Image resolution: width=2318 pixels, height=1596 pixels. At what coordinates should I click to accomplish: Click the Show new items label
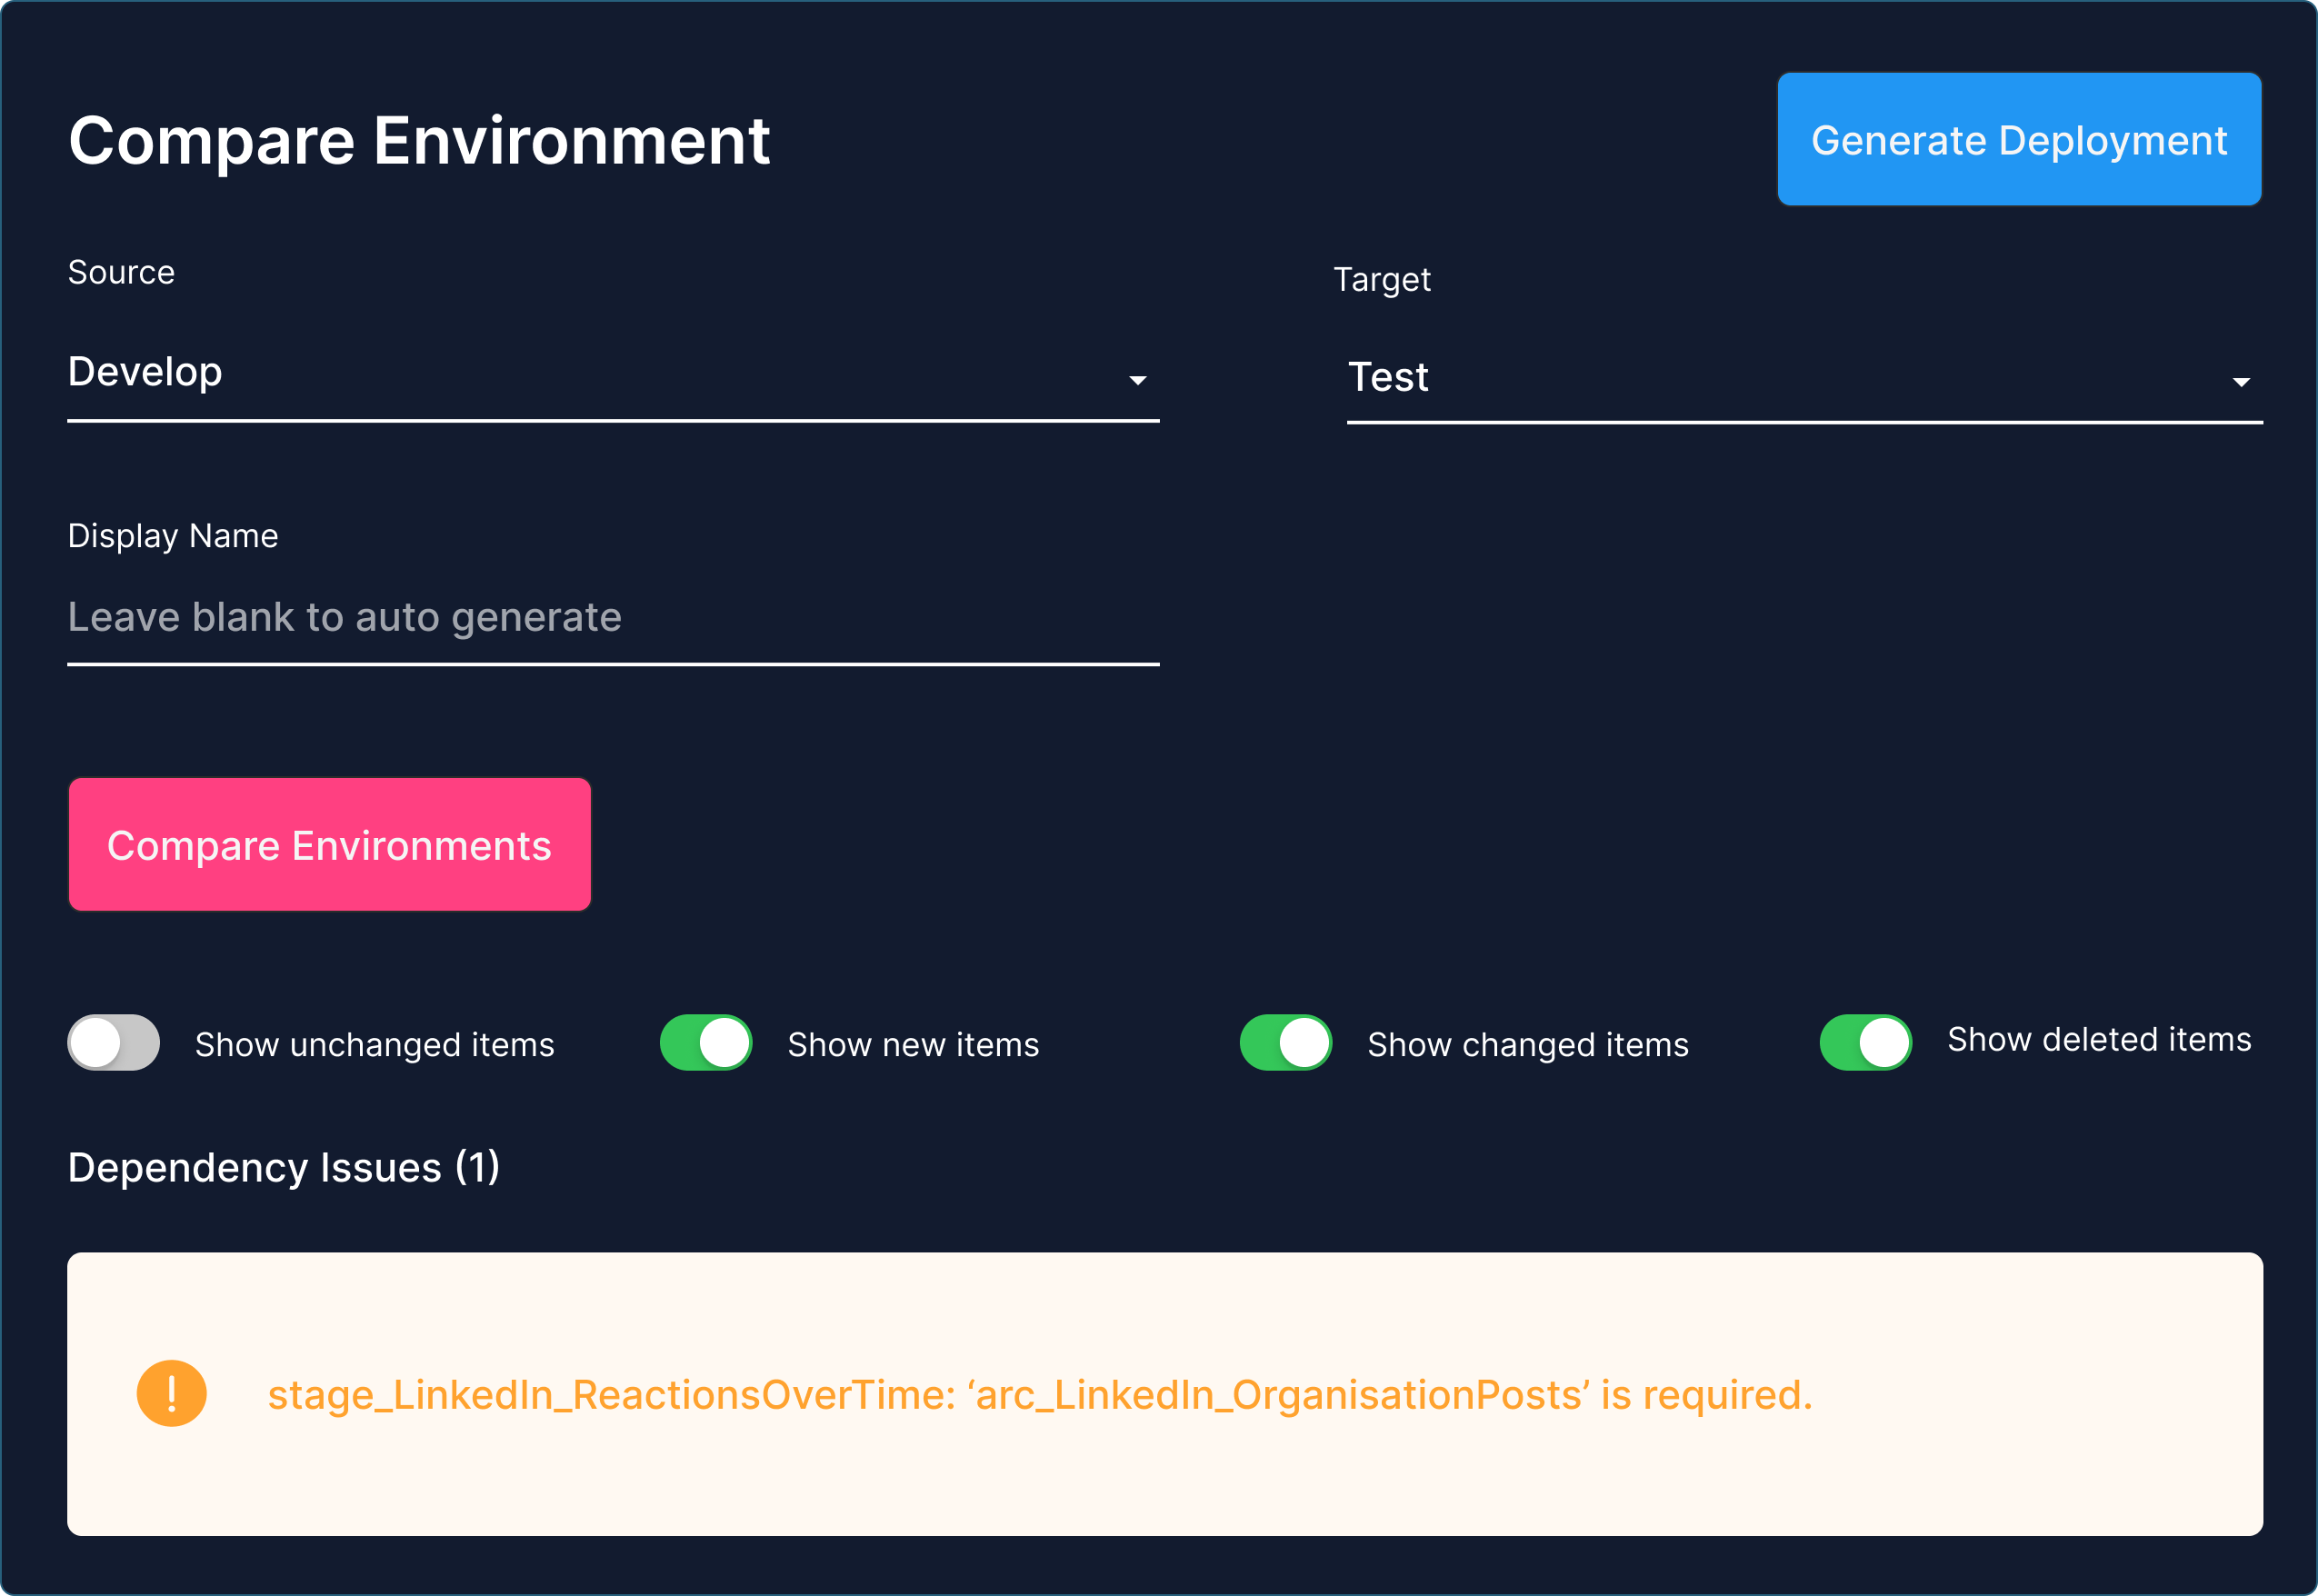pyautogui.click(x=913, y=1044)
